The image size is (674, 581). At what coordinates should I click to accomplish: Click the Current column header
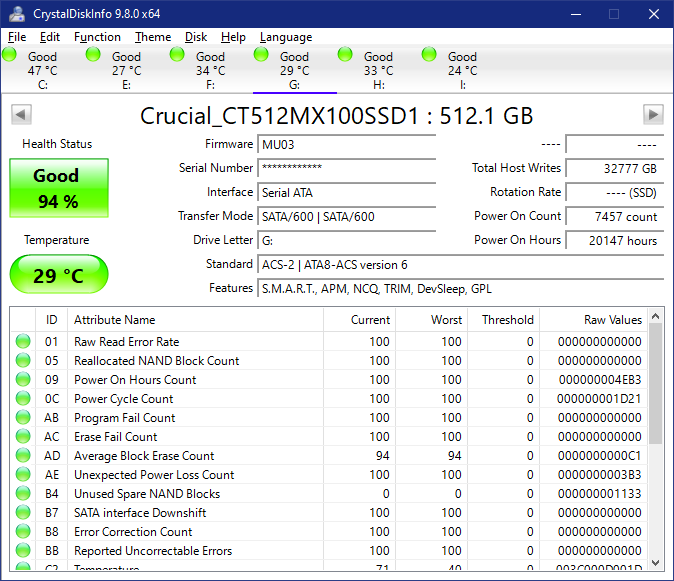click(x=359, y=320)
